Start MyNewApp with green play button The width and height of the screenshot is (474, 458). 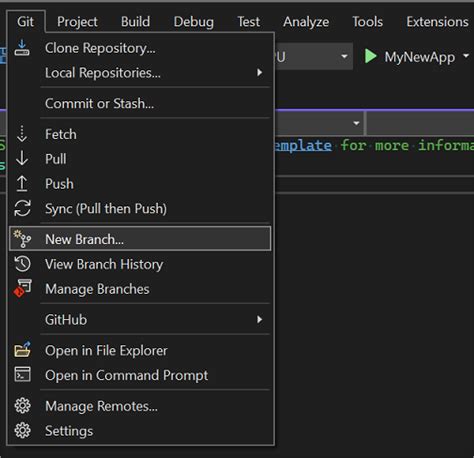(370, 56)
